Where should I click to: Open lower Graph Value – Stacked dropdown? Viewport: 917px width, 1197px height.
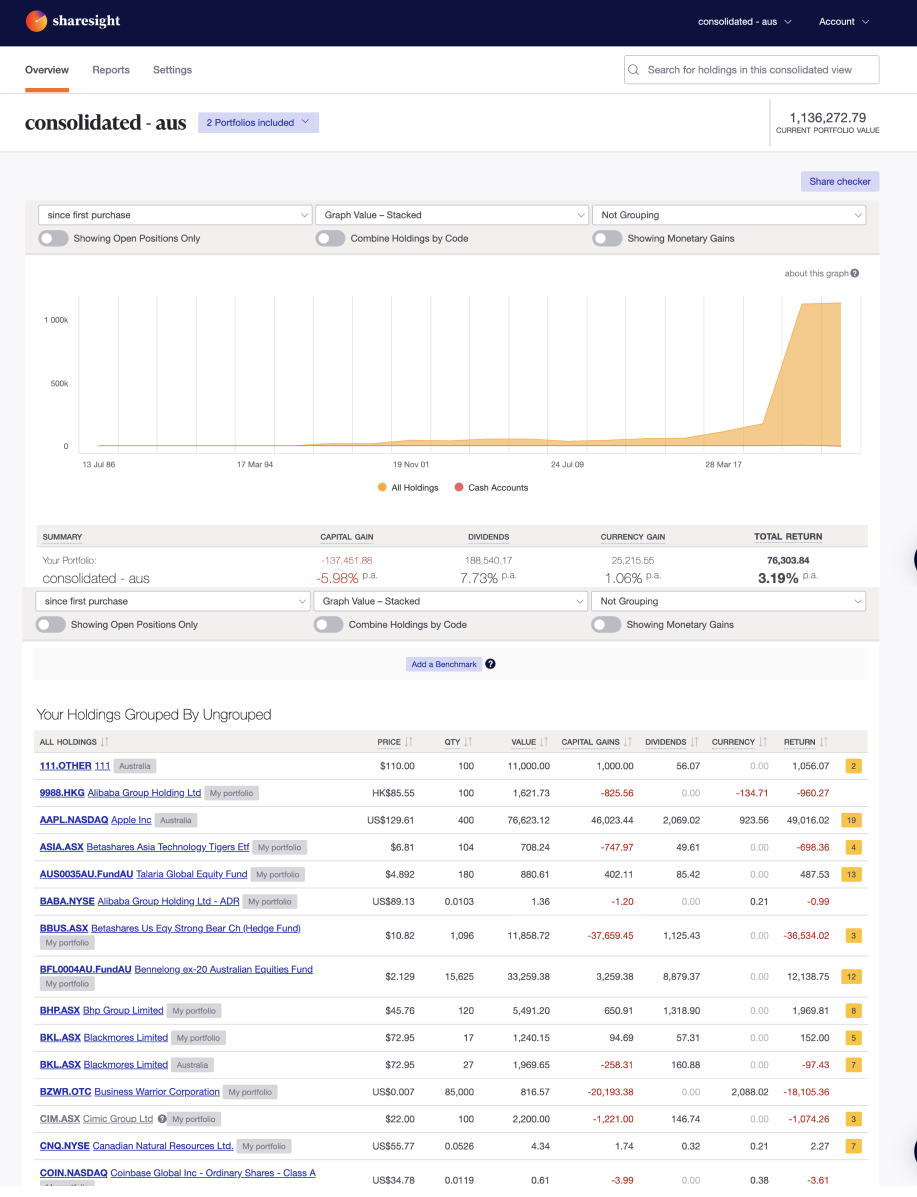pyautogui.click(x=450, y=602)
